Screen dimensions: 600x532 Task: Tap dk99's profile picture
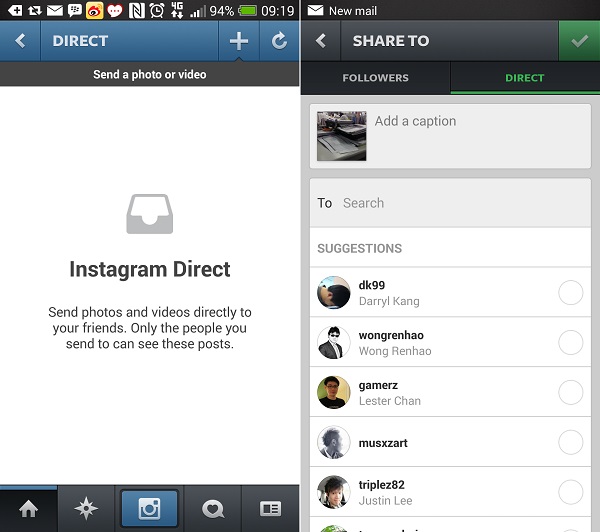[333, 292]
